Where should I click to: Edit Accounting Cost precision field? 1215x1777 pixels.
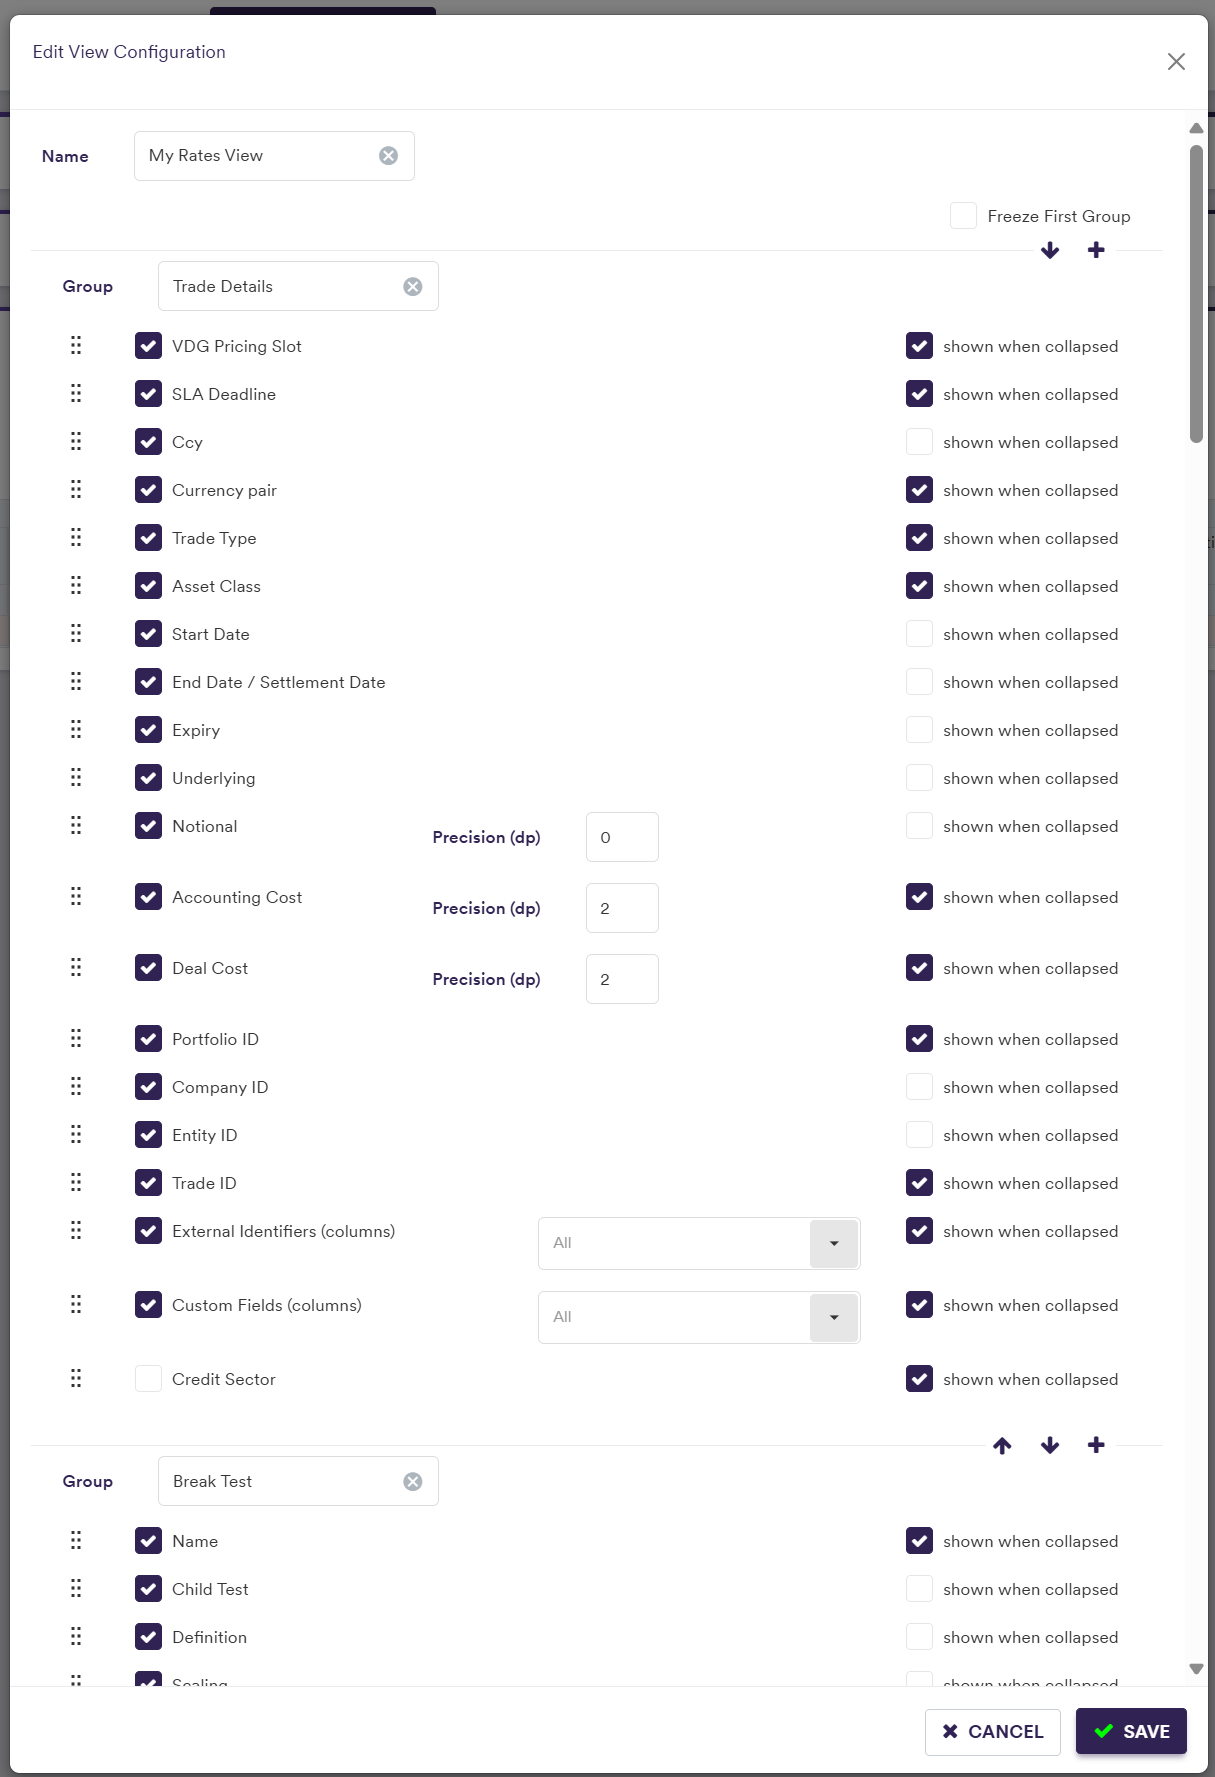621,908
